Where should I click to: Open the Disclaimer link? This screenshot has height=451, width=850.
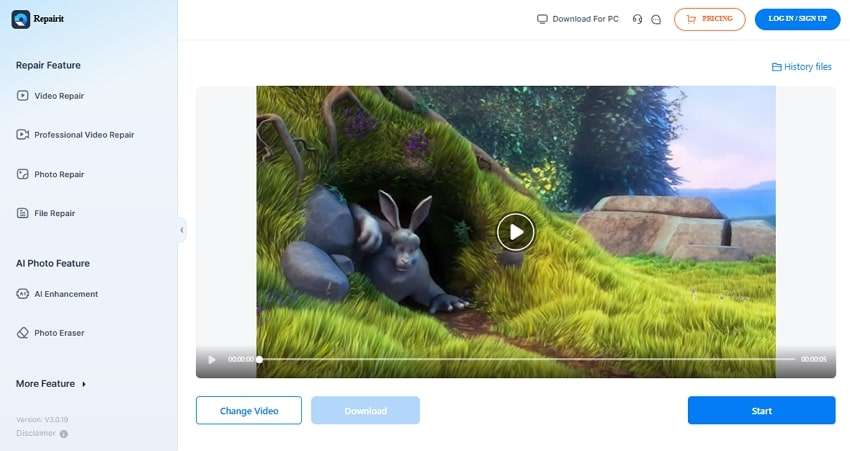tap(36, 433)
